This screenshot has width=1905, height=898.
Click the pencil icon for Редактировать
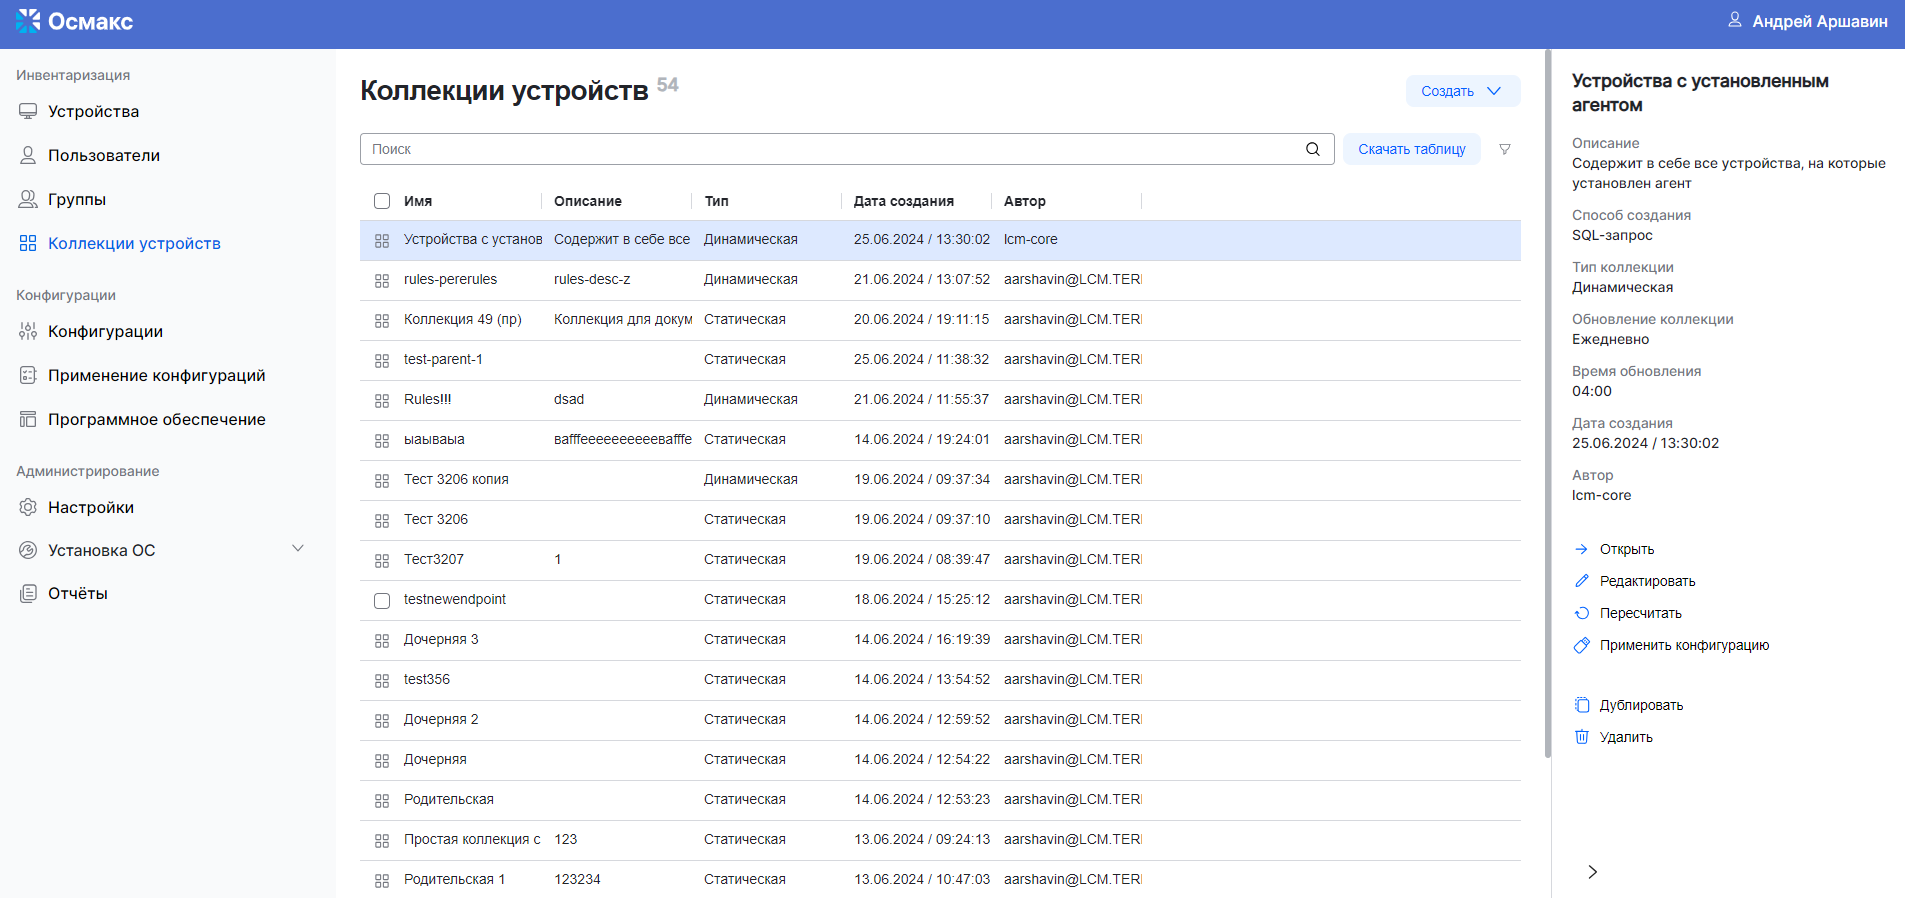(1582, 581)
